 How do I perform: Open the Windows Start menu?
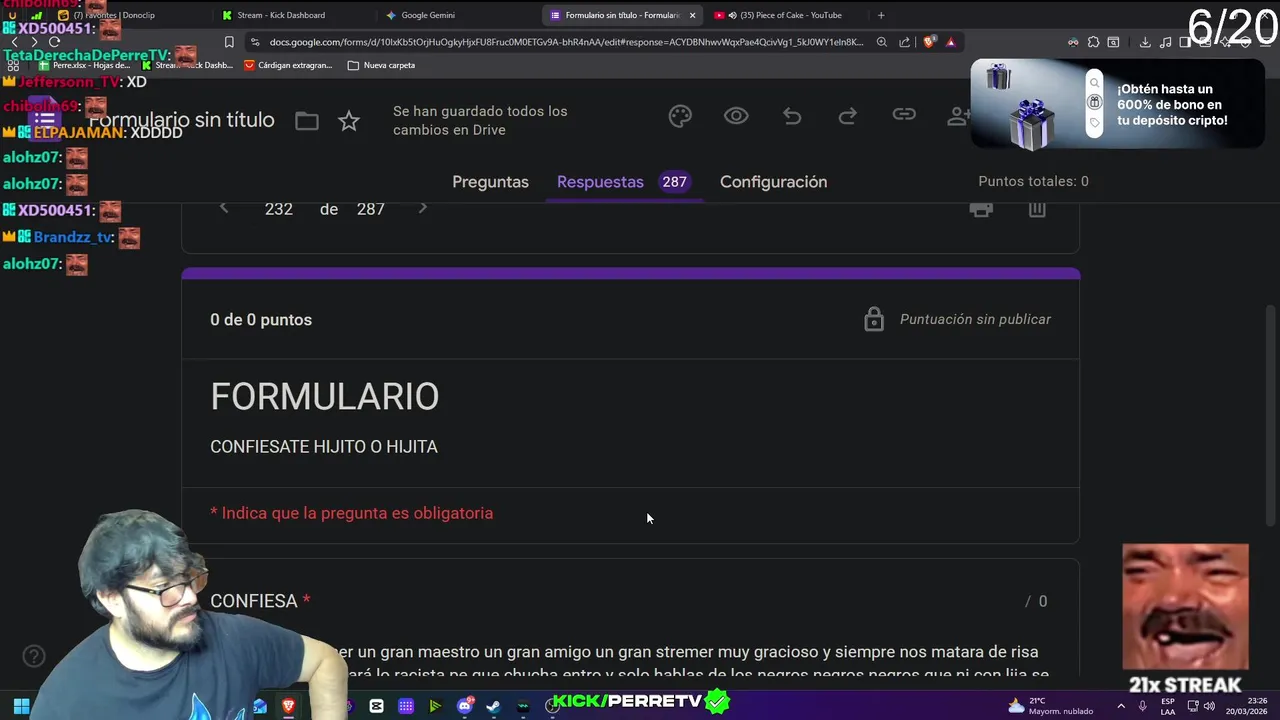(x=21, y=706)
